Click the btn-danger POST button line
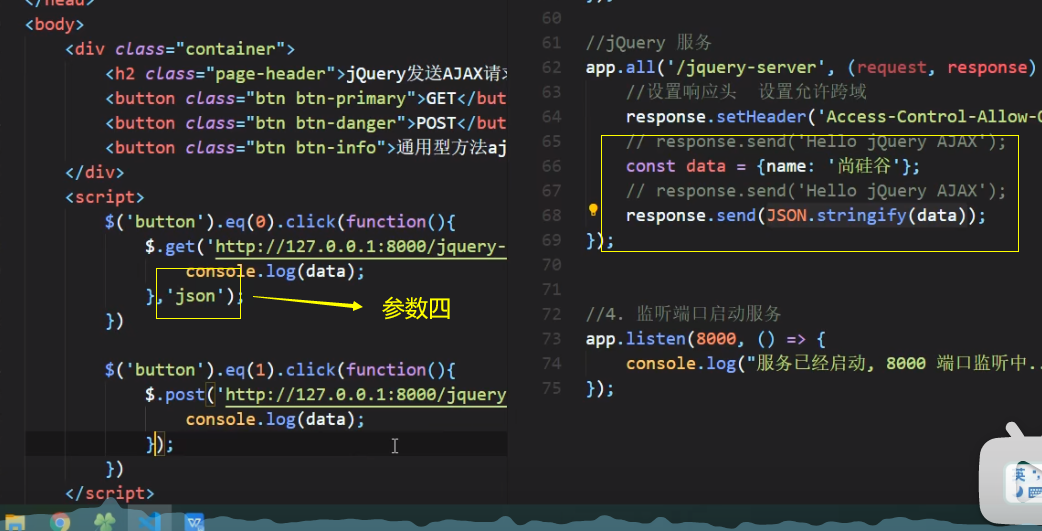Screen dimensions: 1042x531 pyautogui.click(x=306, y=123)
